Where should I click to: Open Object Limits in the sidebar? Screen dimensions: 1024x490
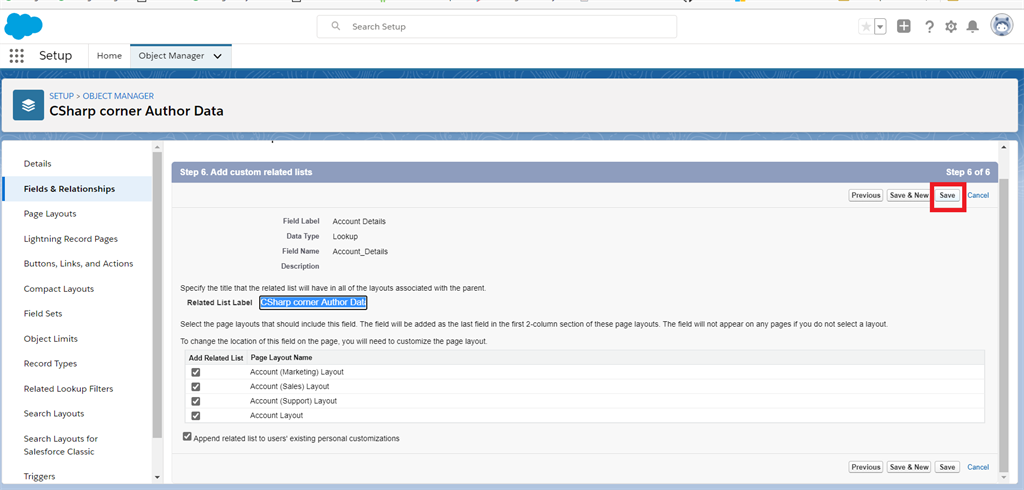(50, 338)
